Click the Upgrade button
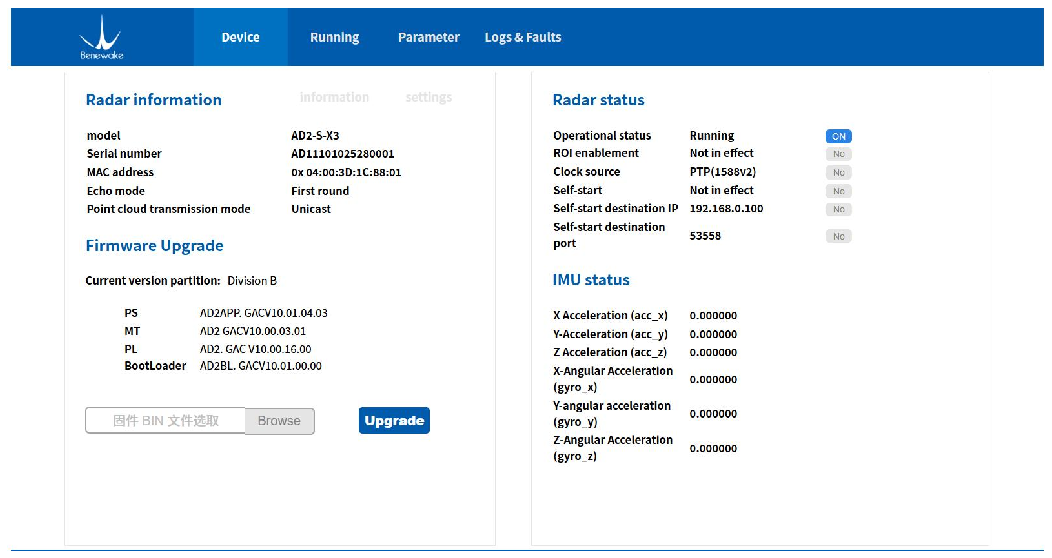 coord(394,421)
